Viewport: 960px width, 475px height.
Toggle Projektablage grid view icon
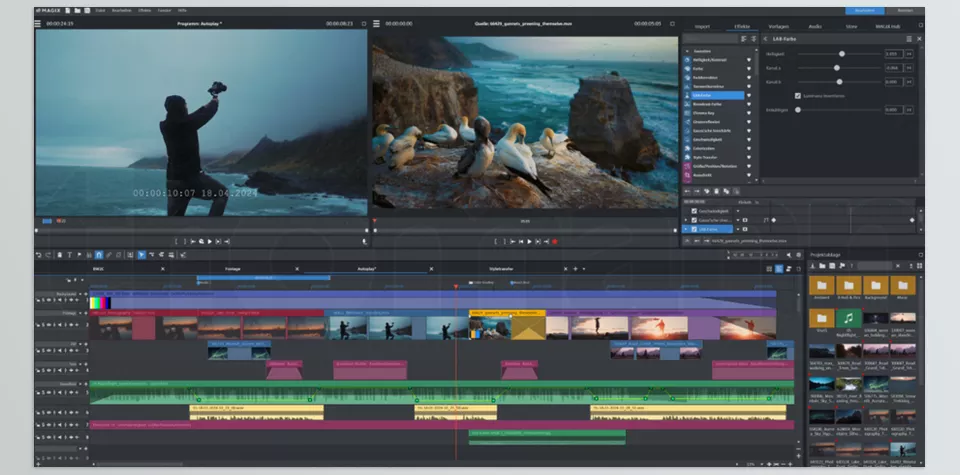point(920,266)
